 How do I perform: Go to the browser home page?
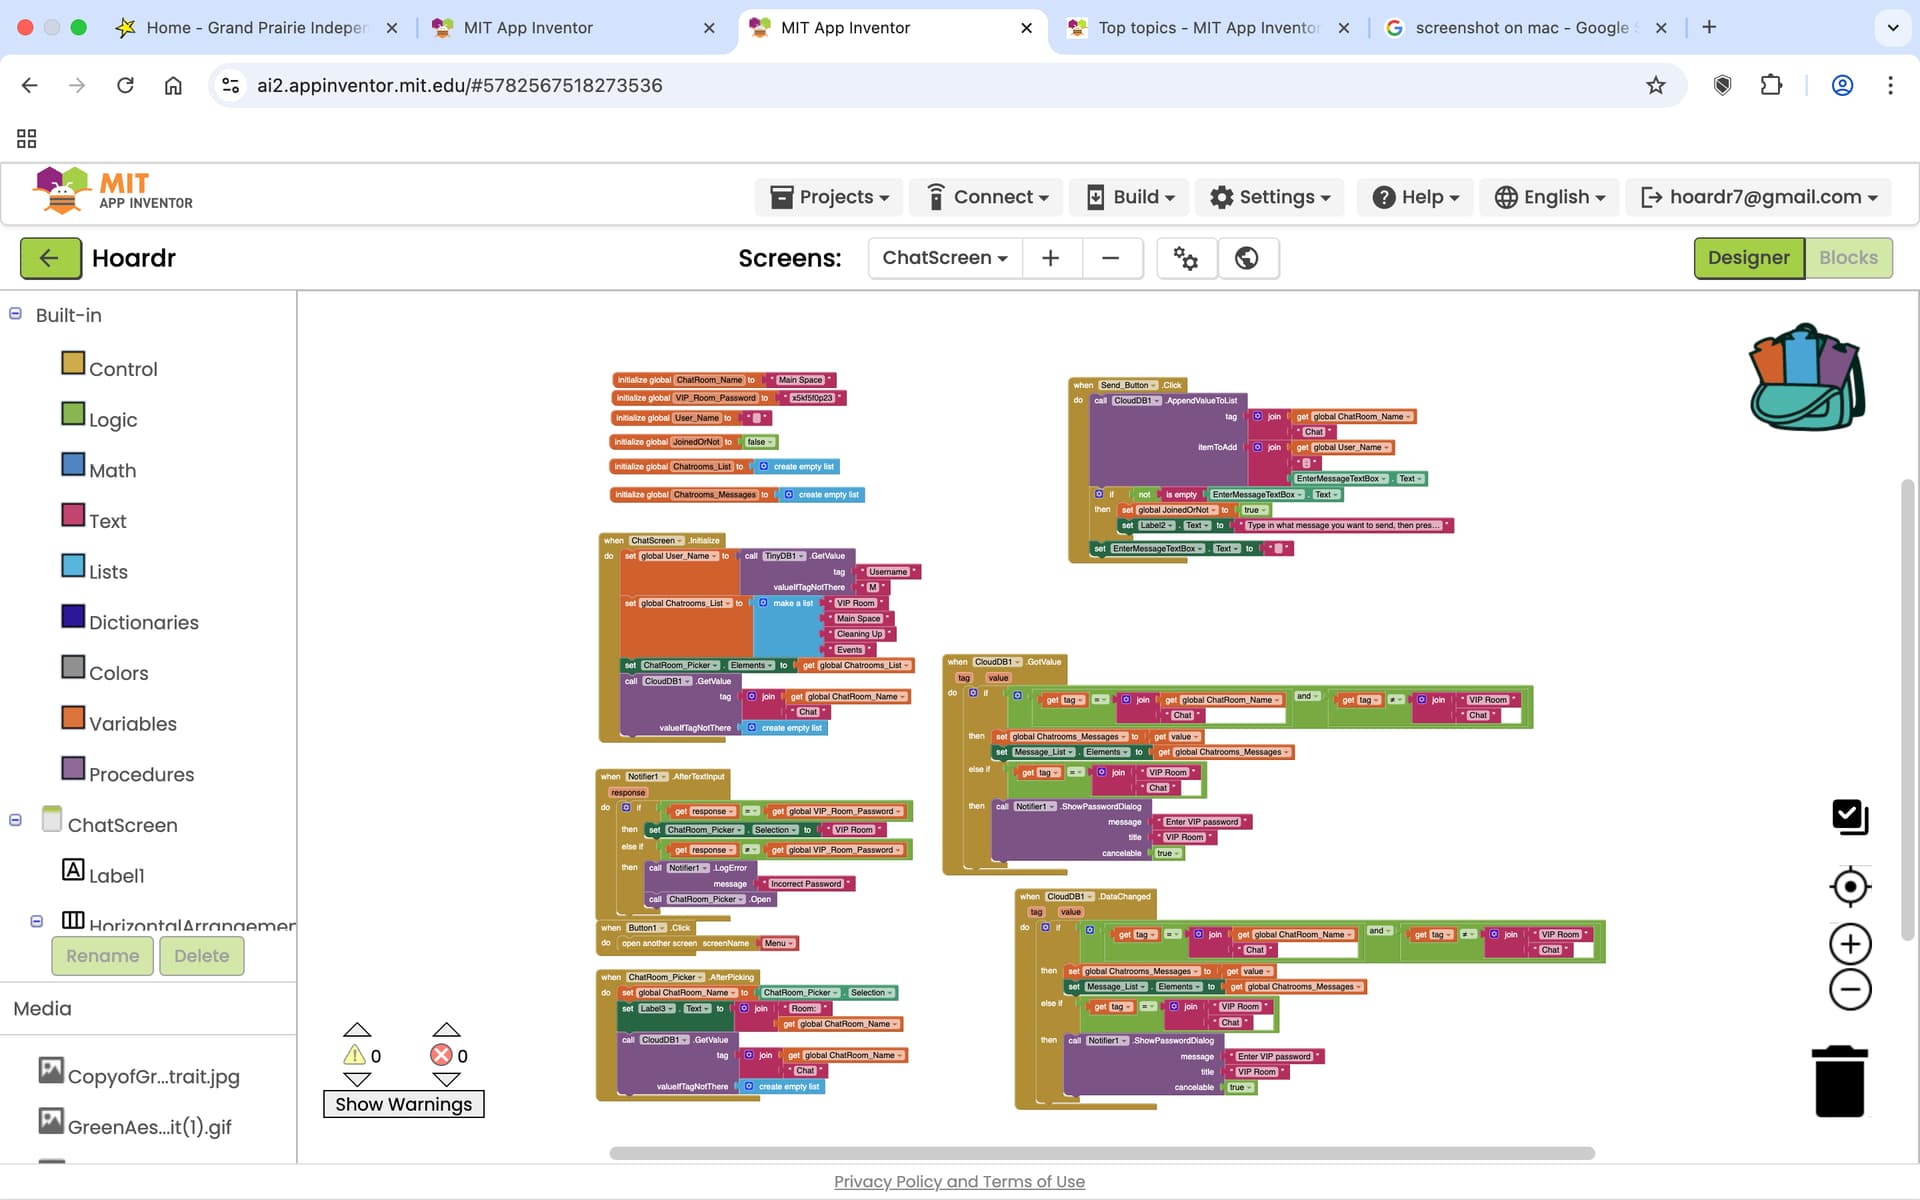click(x=173, y=85)
